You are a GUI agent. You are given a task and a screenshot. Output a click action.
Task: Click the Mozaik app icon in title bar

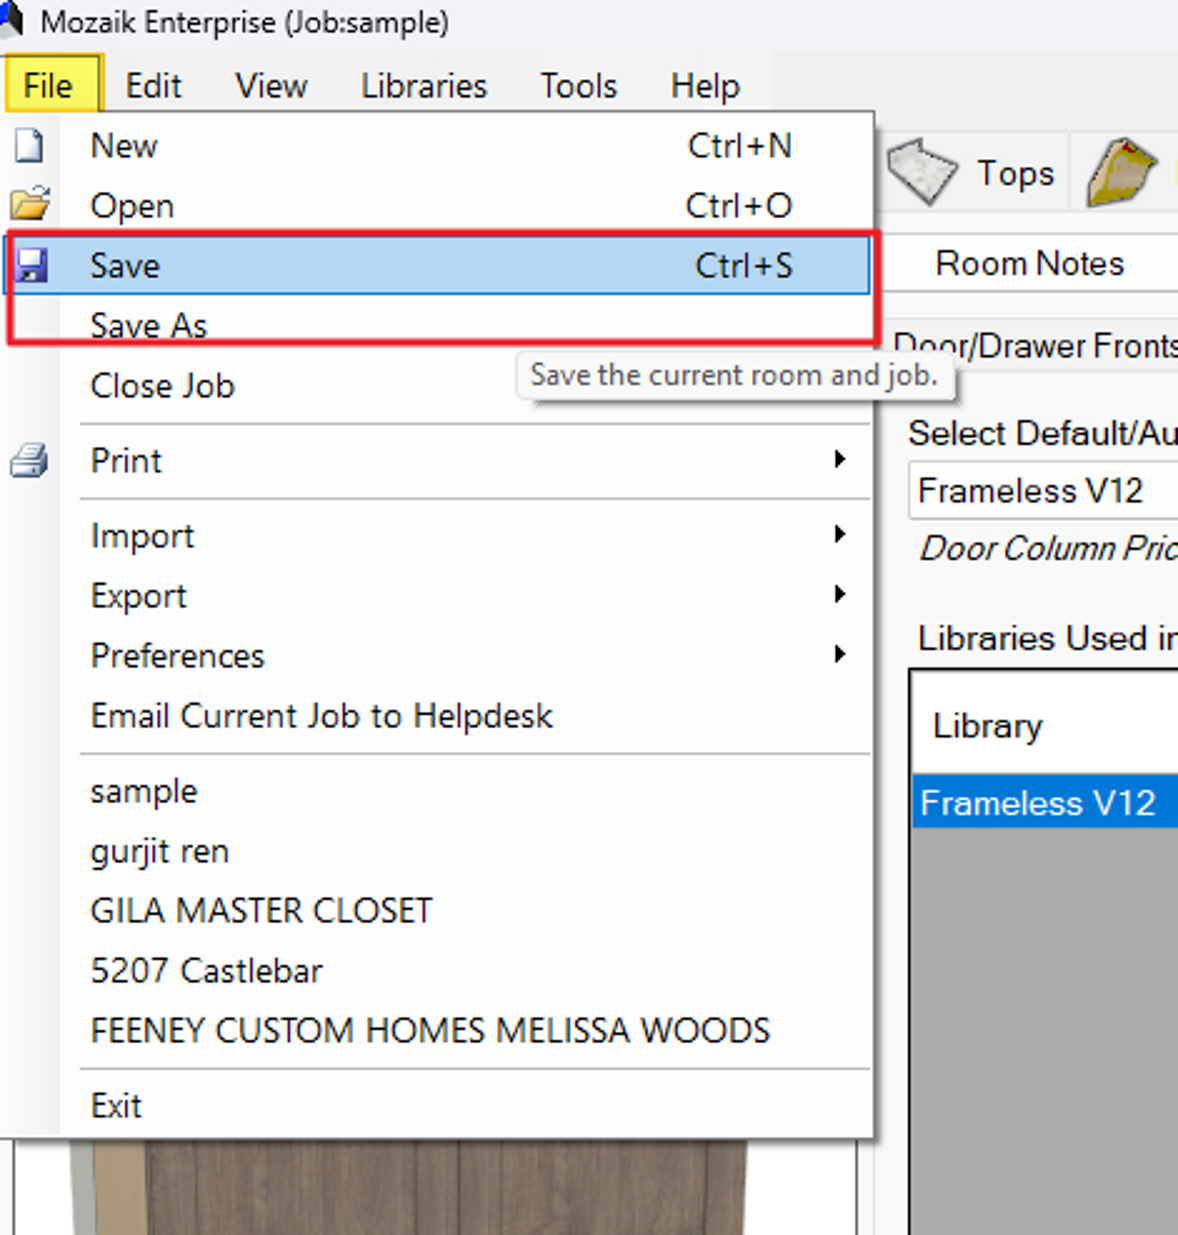tap(12, 18)
